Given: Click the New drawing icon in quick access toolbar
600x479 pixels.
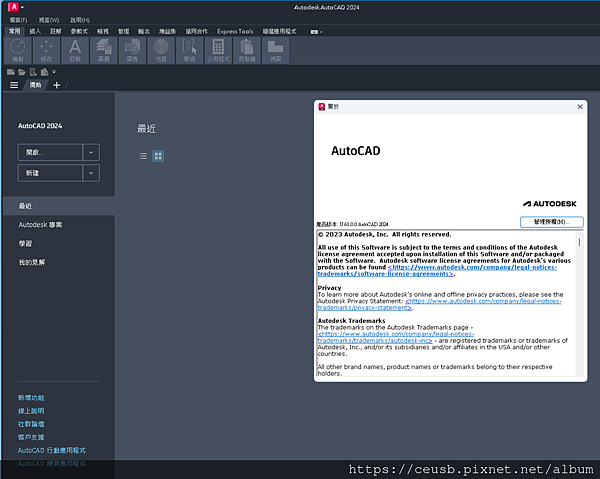Looking at the screenshot, I should pos(11,72).
